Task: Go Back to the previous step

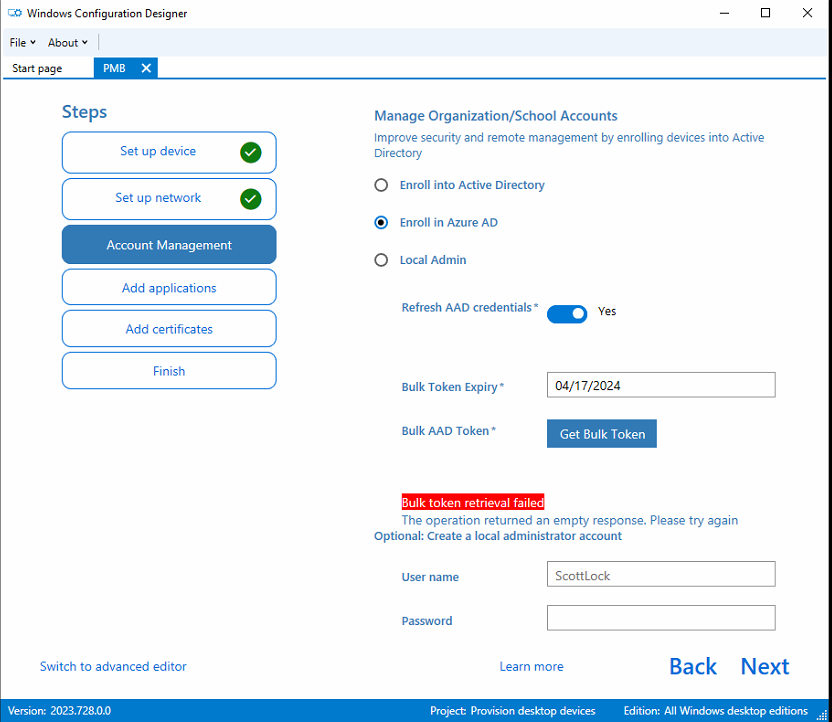Action: coord(693,666)
